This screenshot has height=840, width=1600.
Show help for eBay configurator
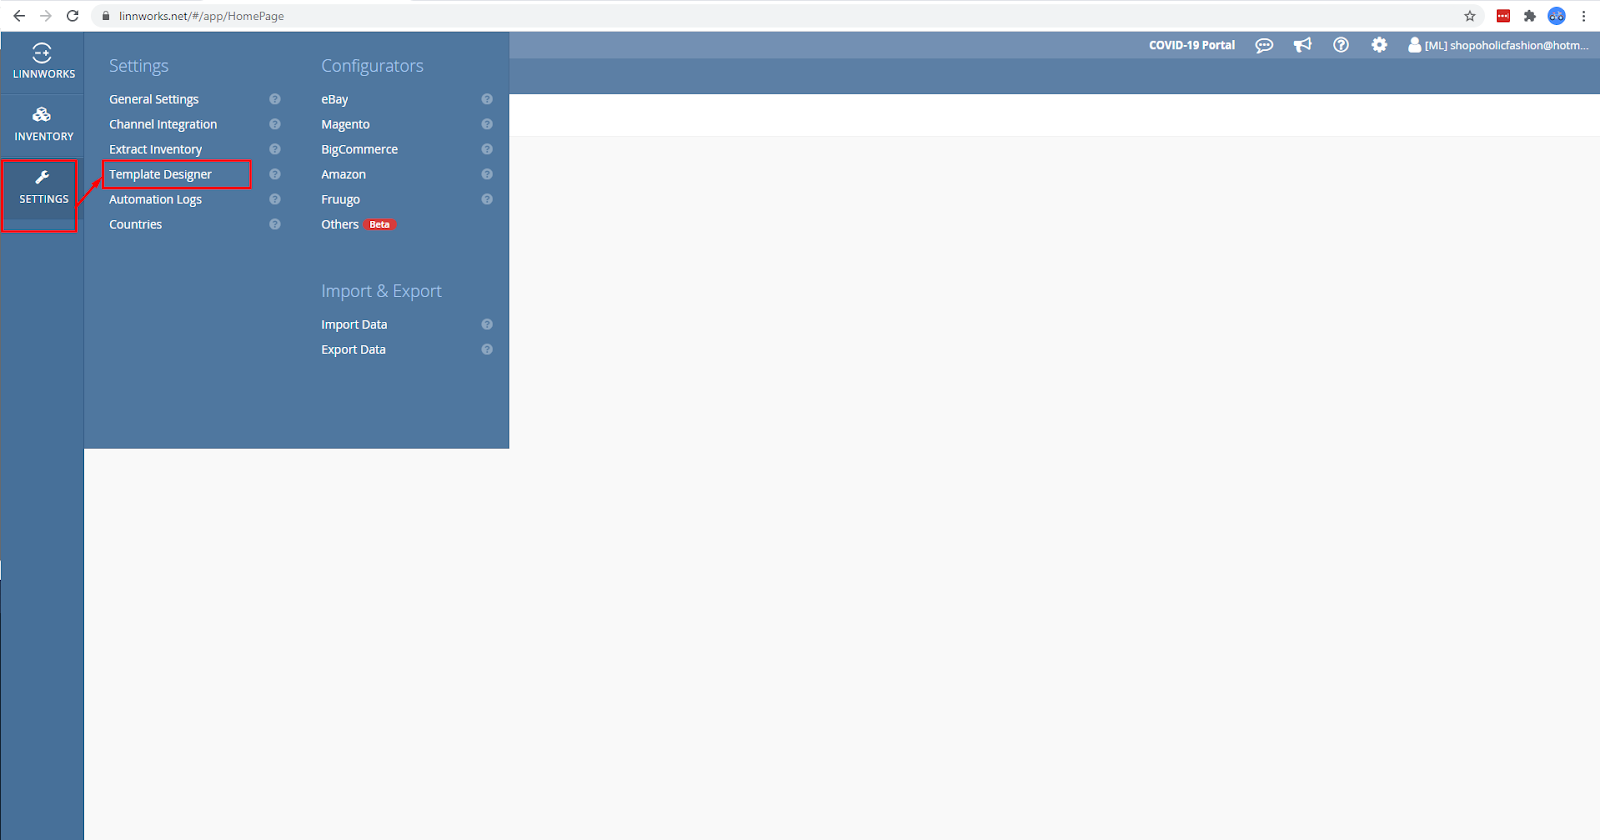[487, 99]
